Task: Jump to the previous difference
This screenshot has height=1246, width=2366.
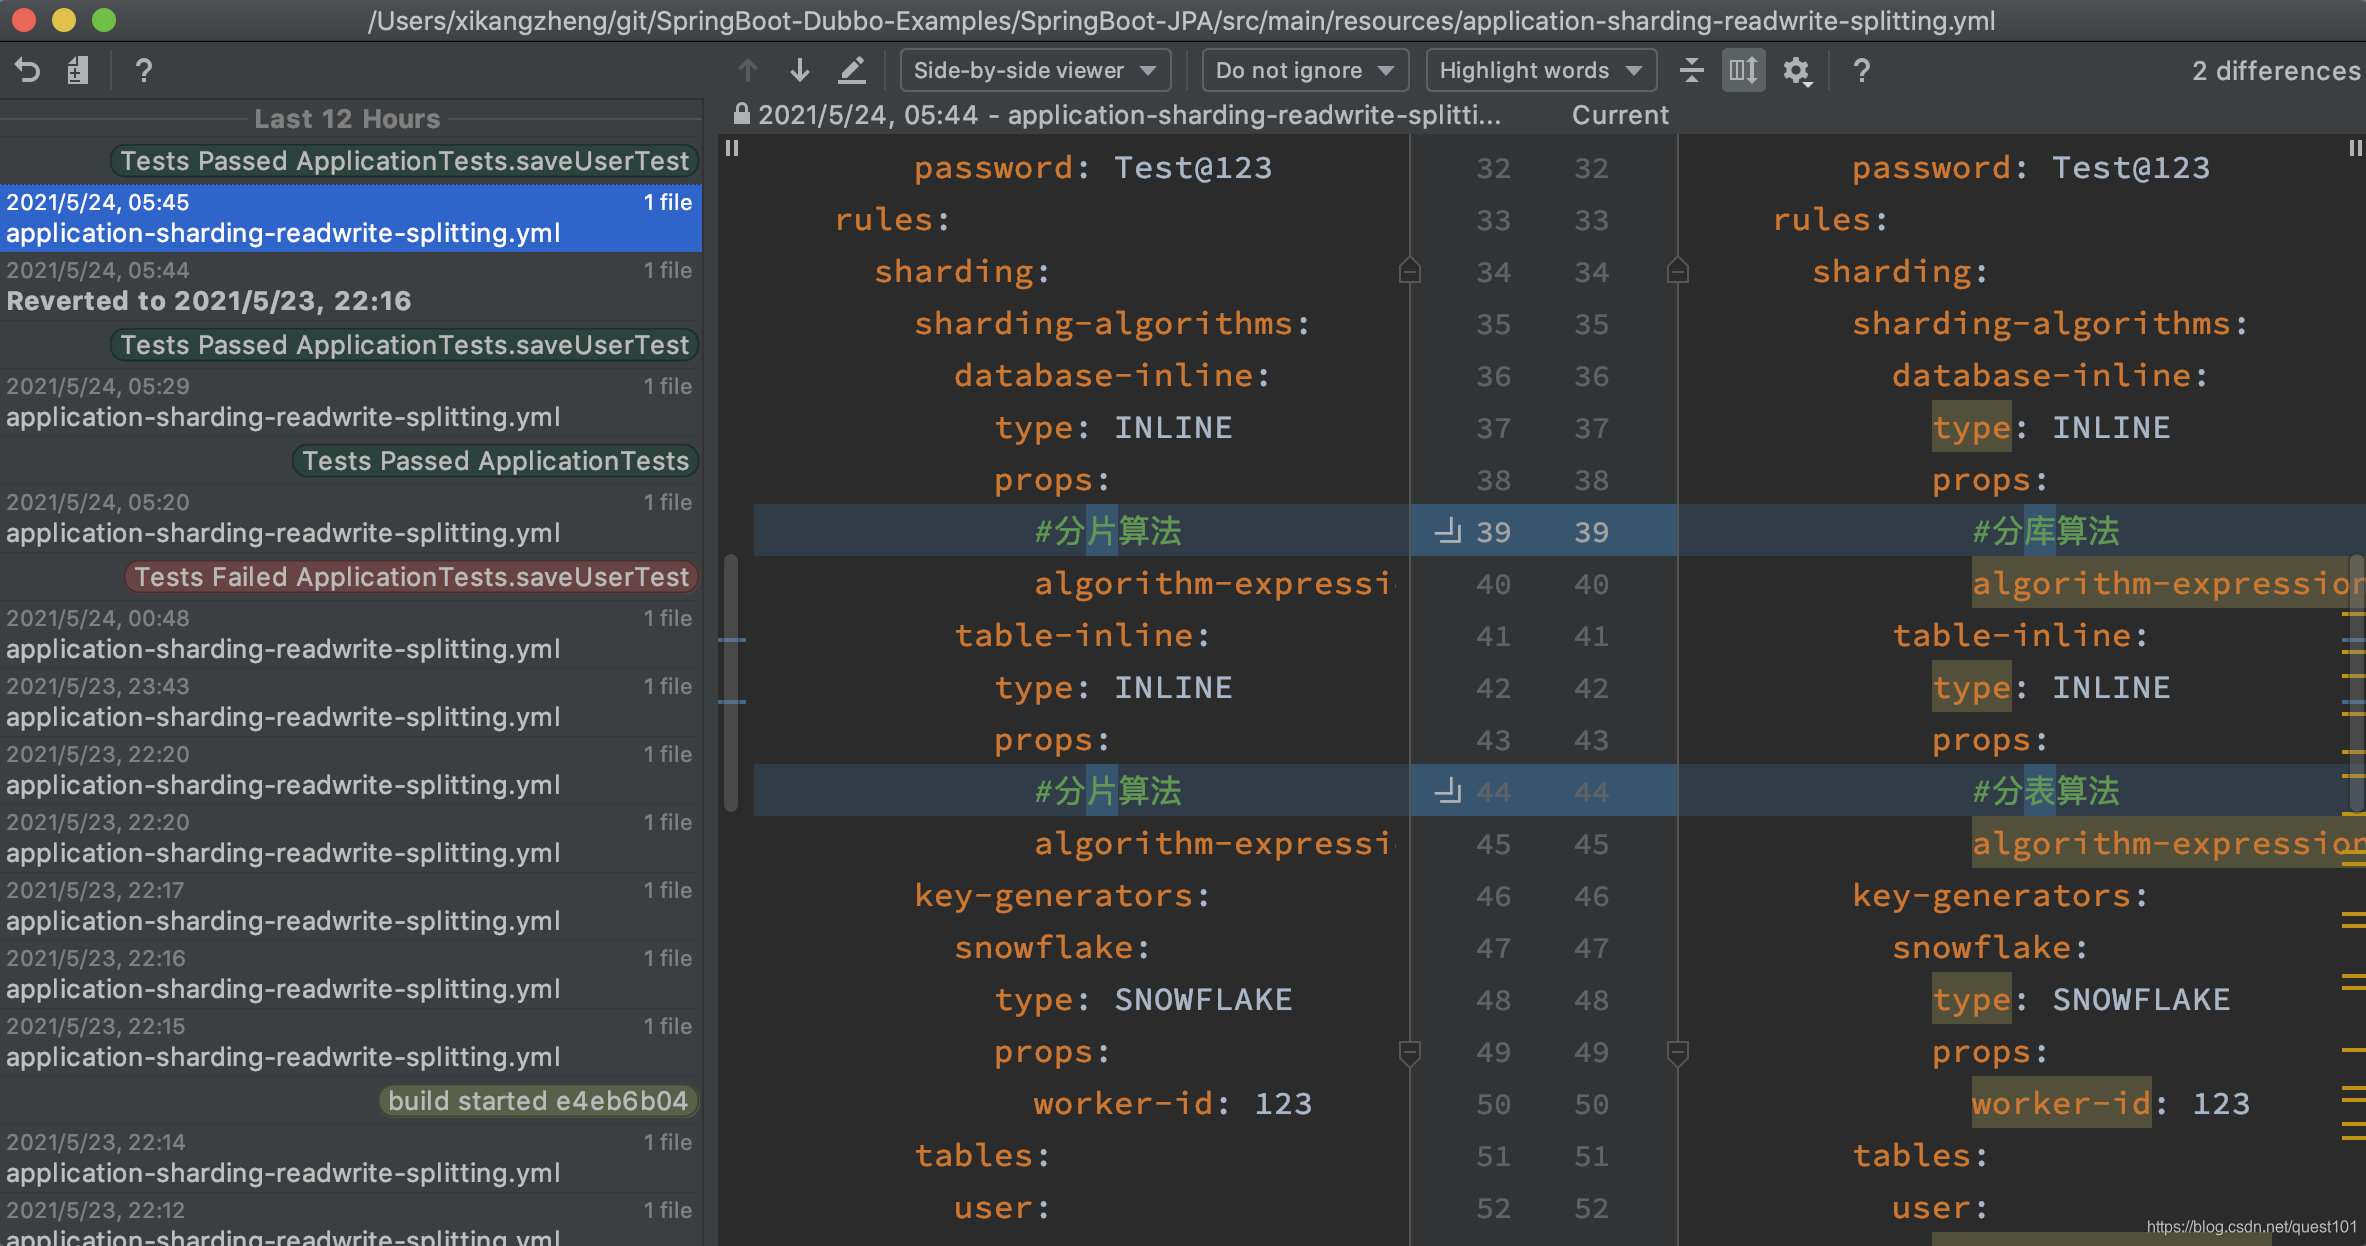Action: coord(748,70)
